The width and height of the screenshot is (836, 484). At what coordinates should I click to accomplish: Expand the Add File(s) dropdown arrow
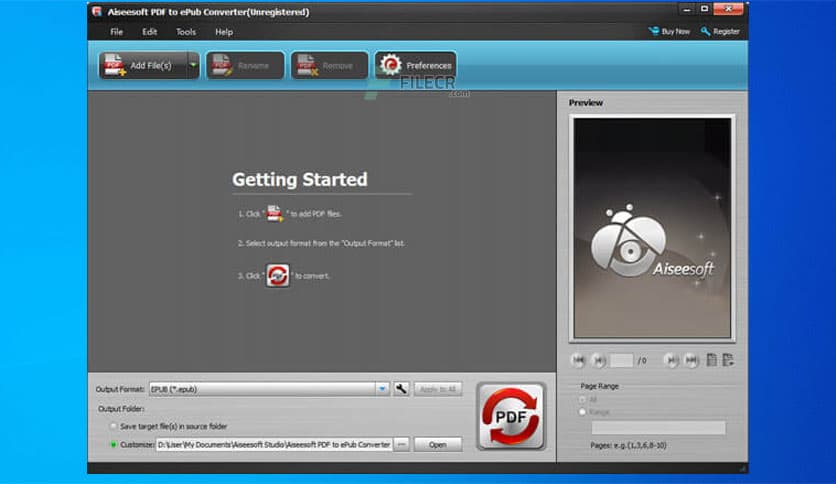[x=193, y=66]
